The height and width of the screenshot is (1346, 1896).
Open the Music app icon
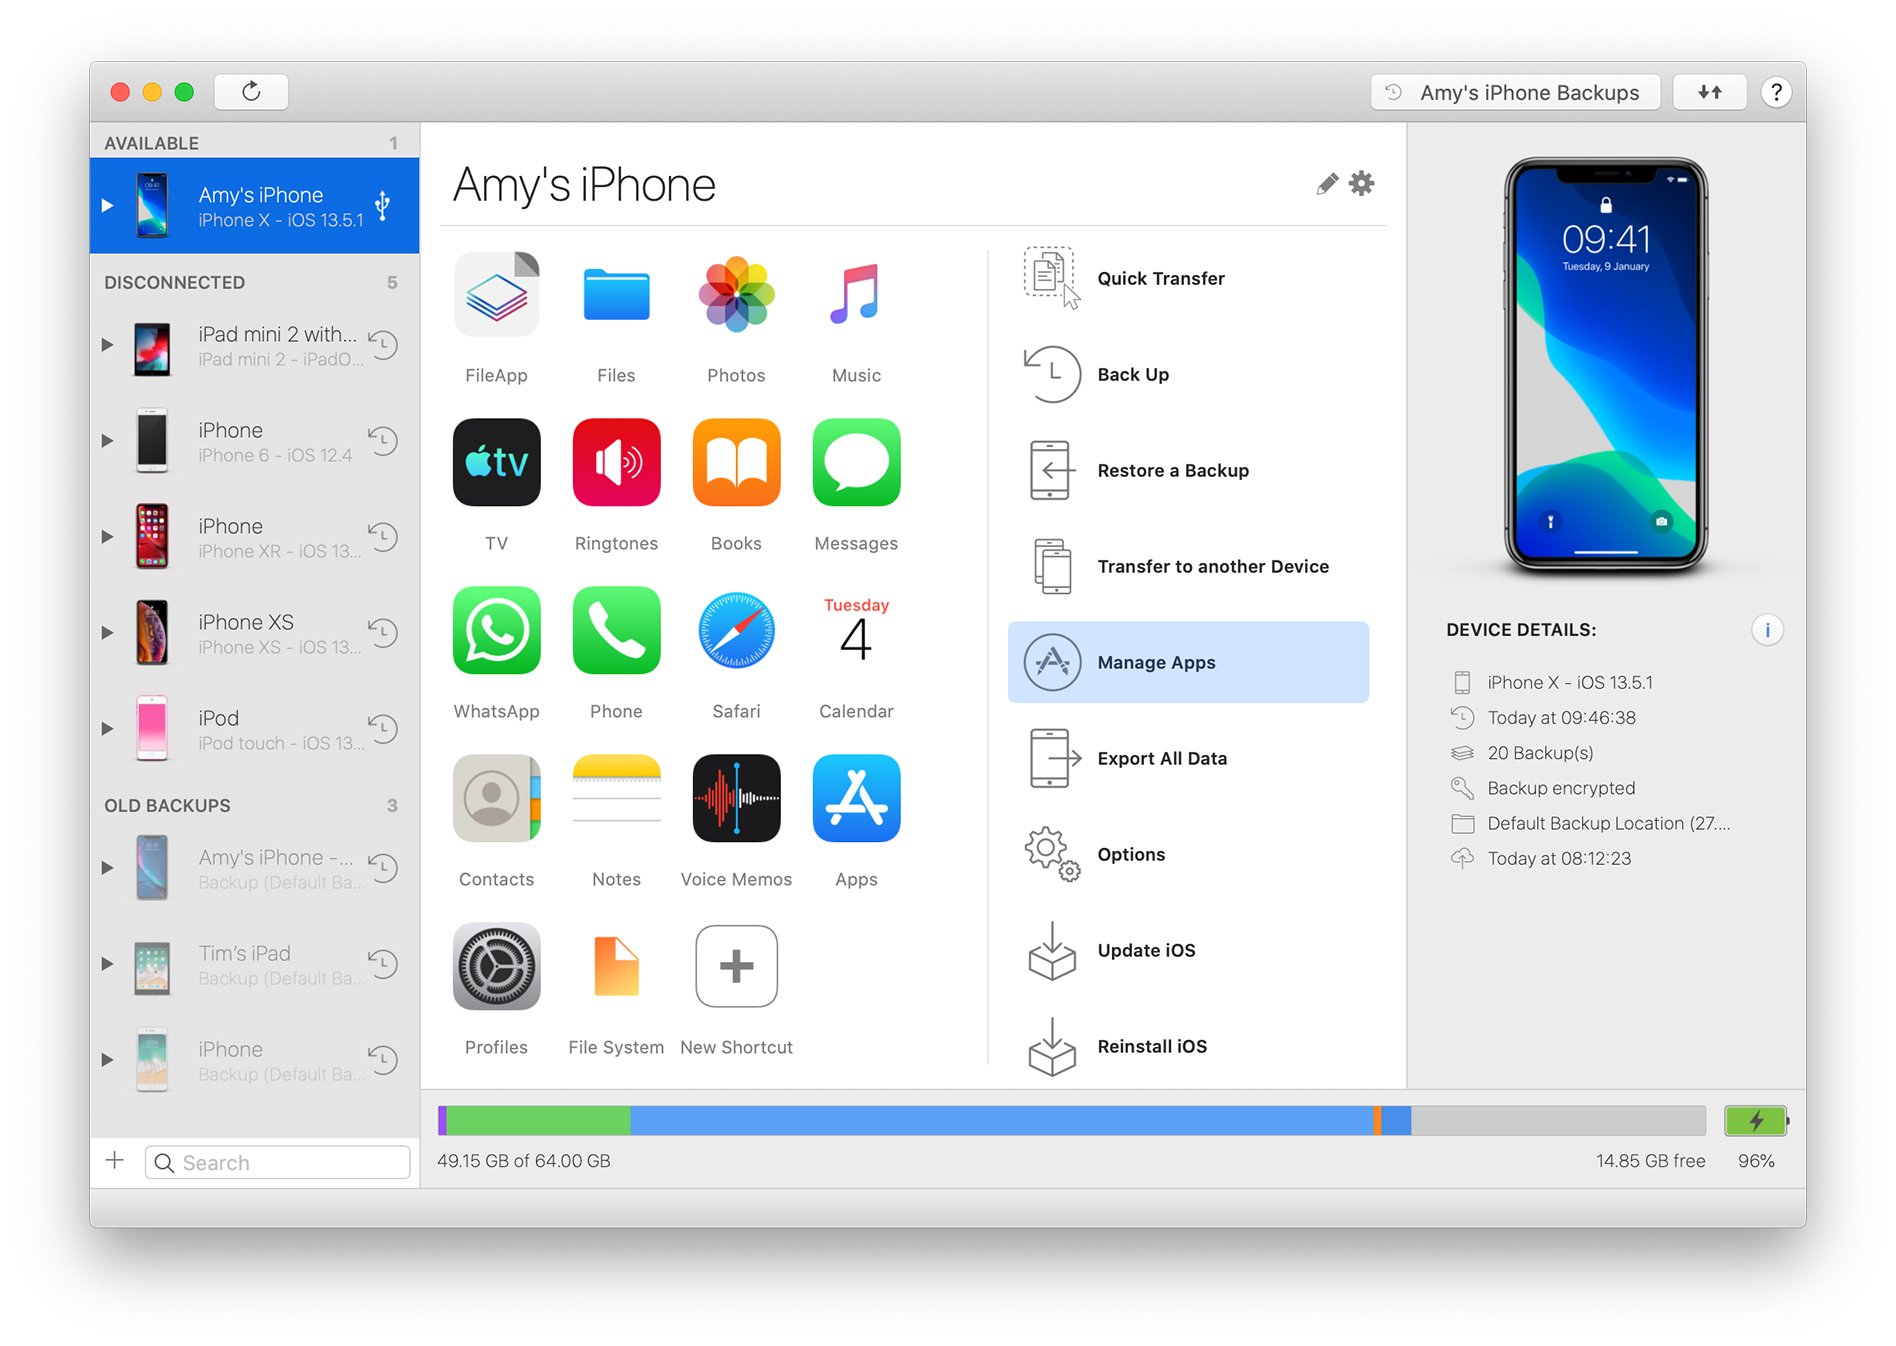[856, 295]
